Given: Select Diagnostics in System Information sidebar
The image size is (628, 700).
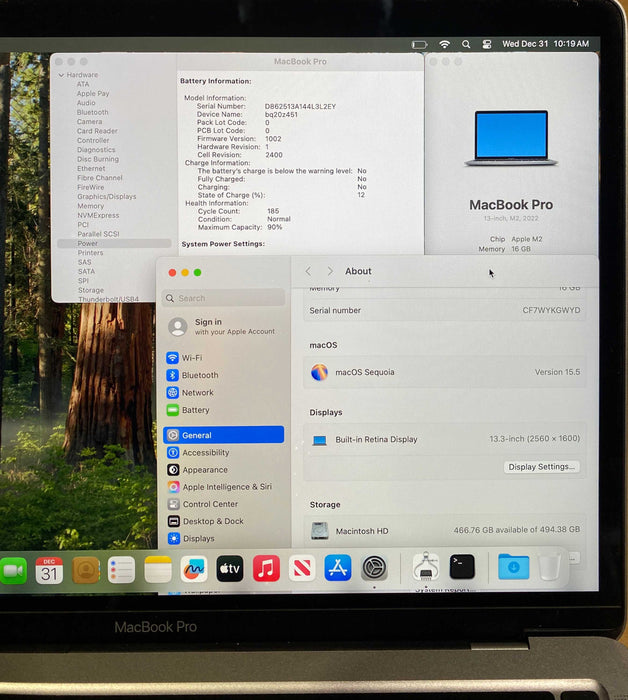Looking at the screenshot, I should [x=96, y=150].
